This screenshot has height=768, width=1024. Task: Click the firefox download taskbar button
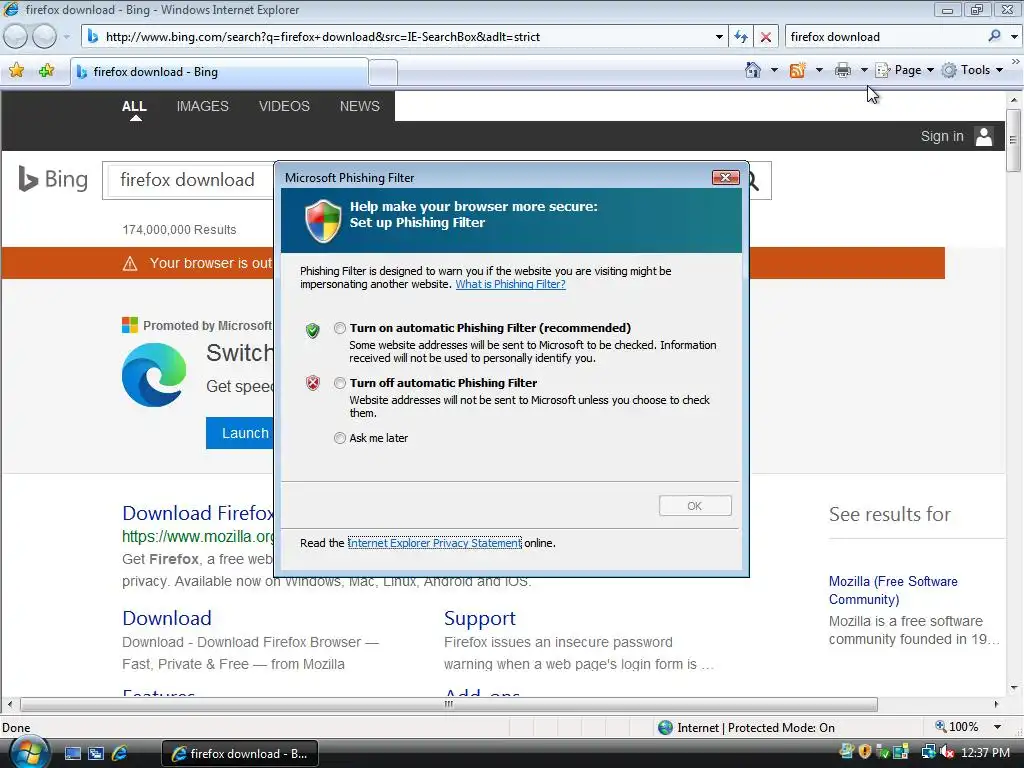click(239, 754)
